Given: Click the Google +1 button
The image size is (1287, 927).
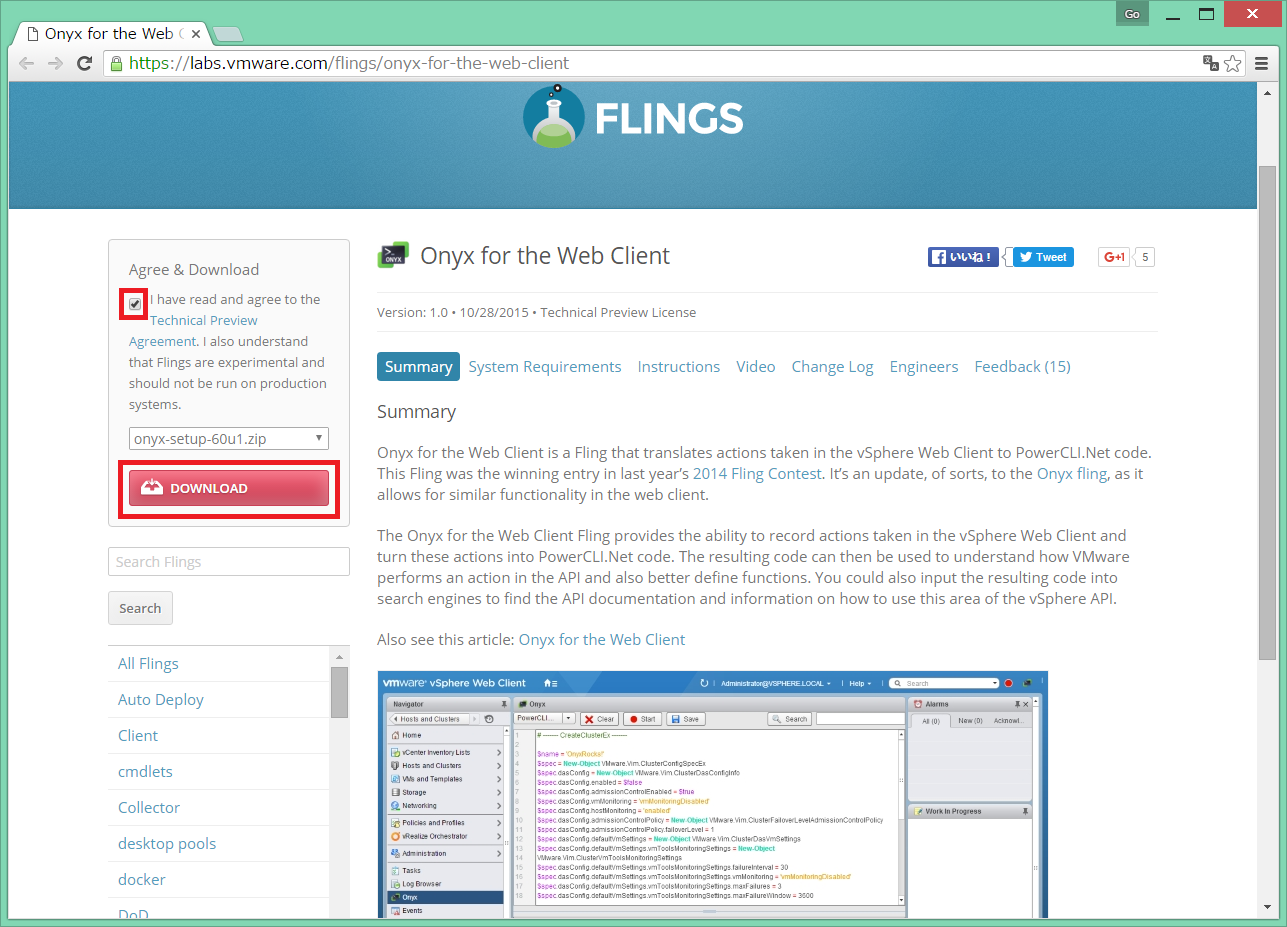Looking at the screenshot, I should tap(1114, 257).
